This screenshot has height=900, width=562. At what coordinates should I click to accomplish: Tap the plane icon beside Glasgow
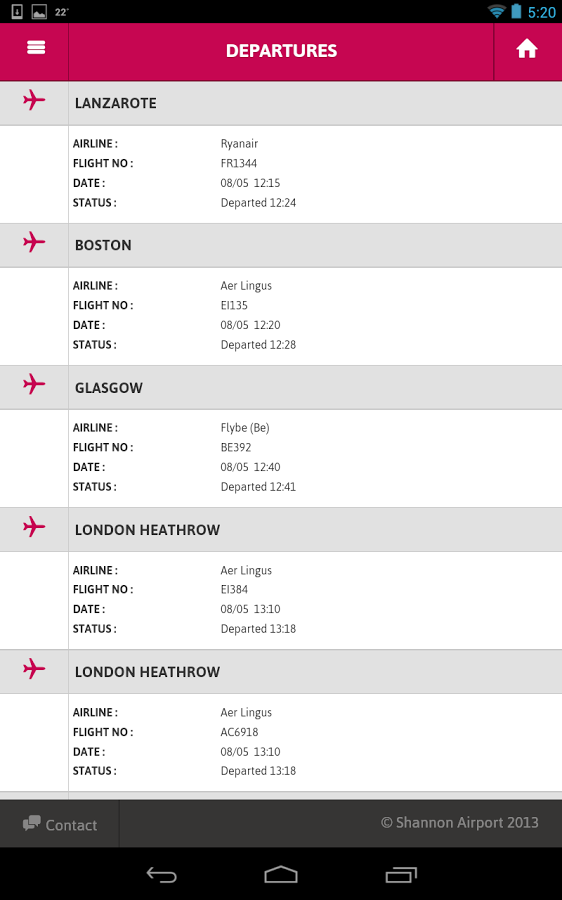click(x=34, y=384)
